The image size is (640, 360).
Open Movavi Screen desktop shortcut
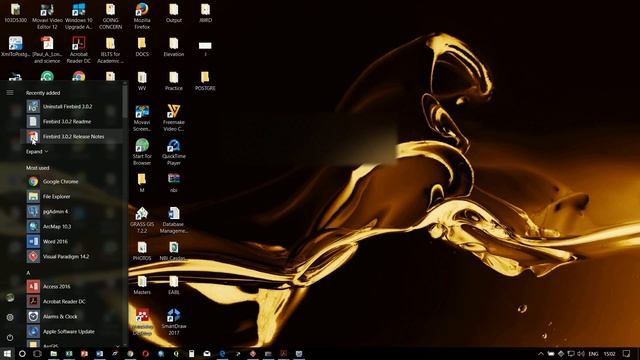point(142,118)
